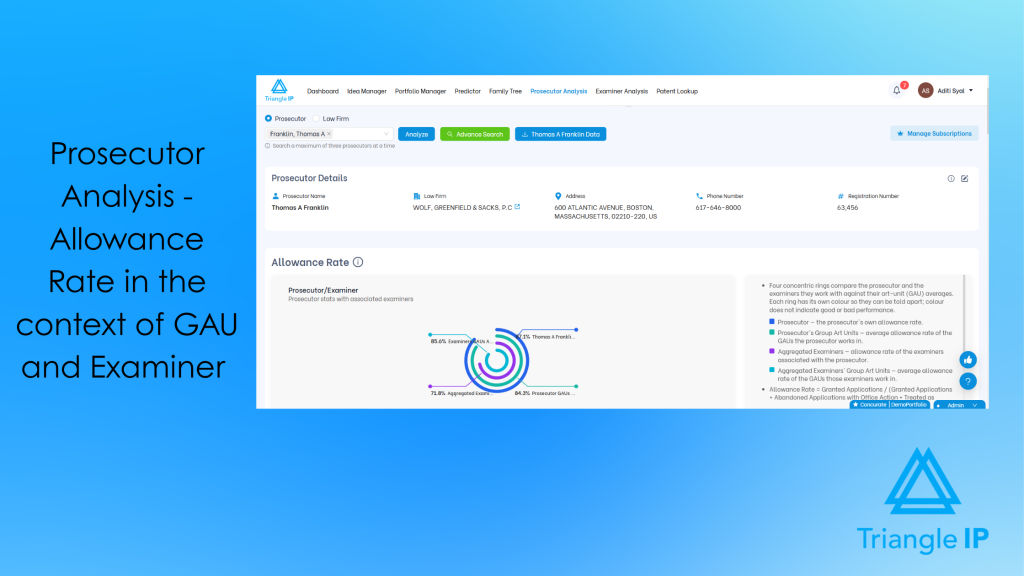Click the Triangle IP logo in navbar
1024x576 pixels.
[x=279, y=90]
